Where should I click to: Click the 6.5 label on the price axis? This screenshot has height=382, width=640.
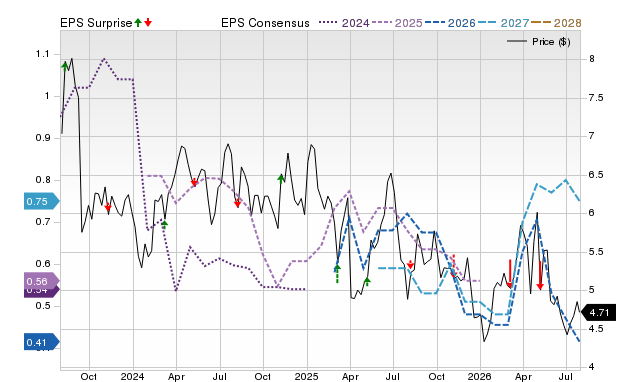(x=596, y=175)
